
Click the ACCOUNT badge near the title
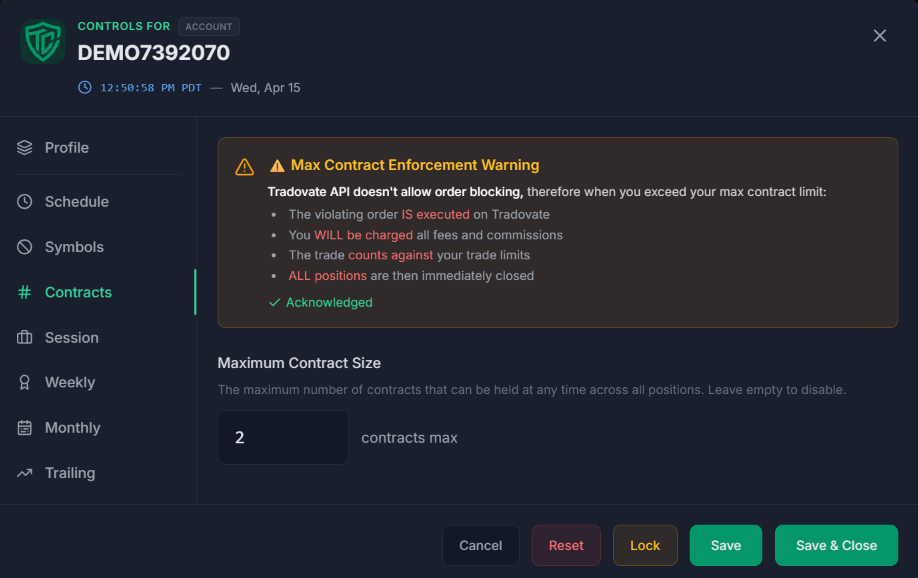click(208, 26)
